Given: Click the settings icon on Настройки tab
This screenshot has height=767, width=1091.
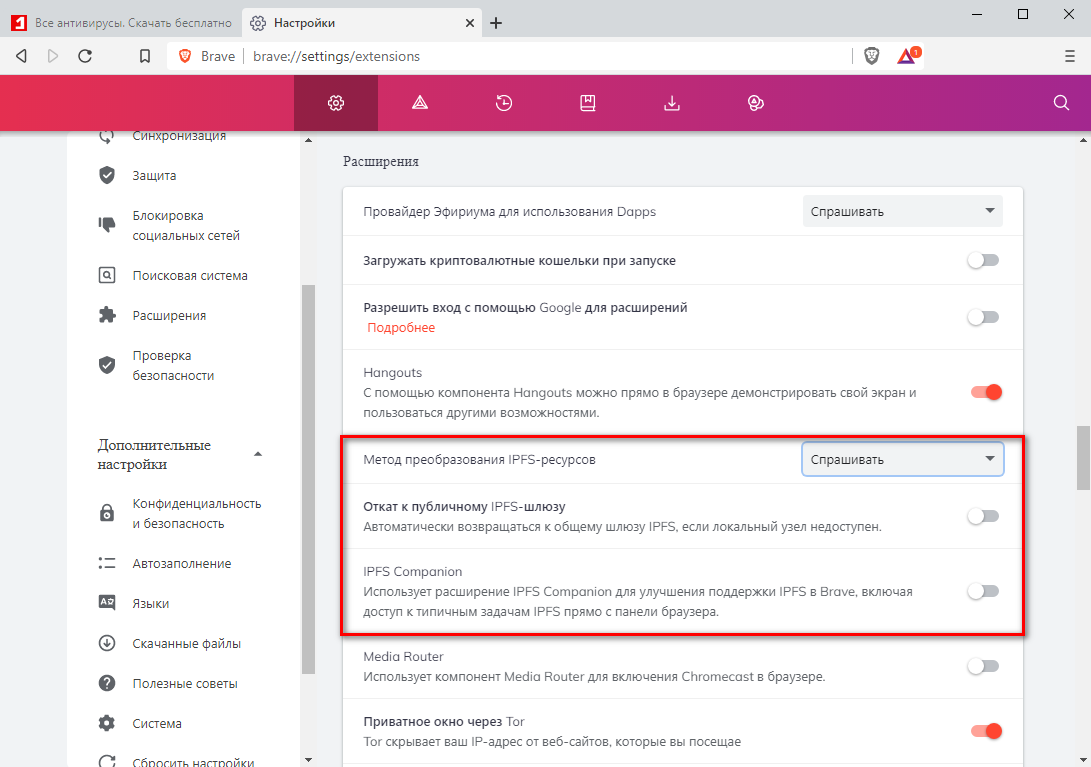Looking at the screenshot, I should pyautogui.click(x=257, y=23).
